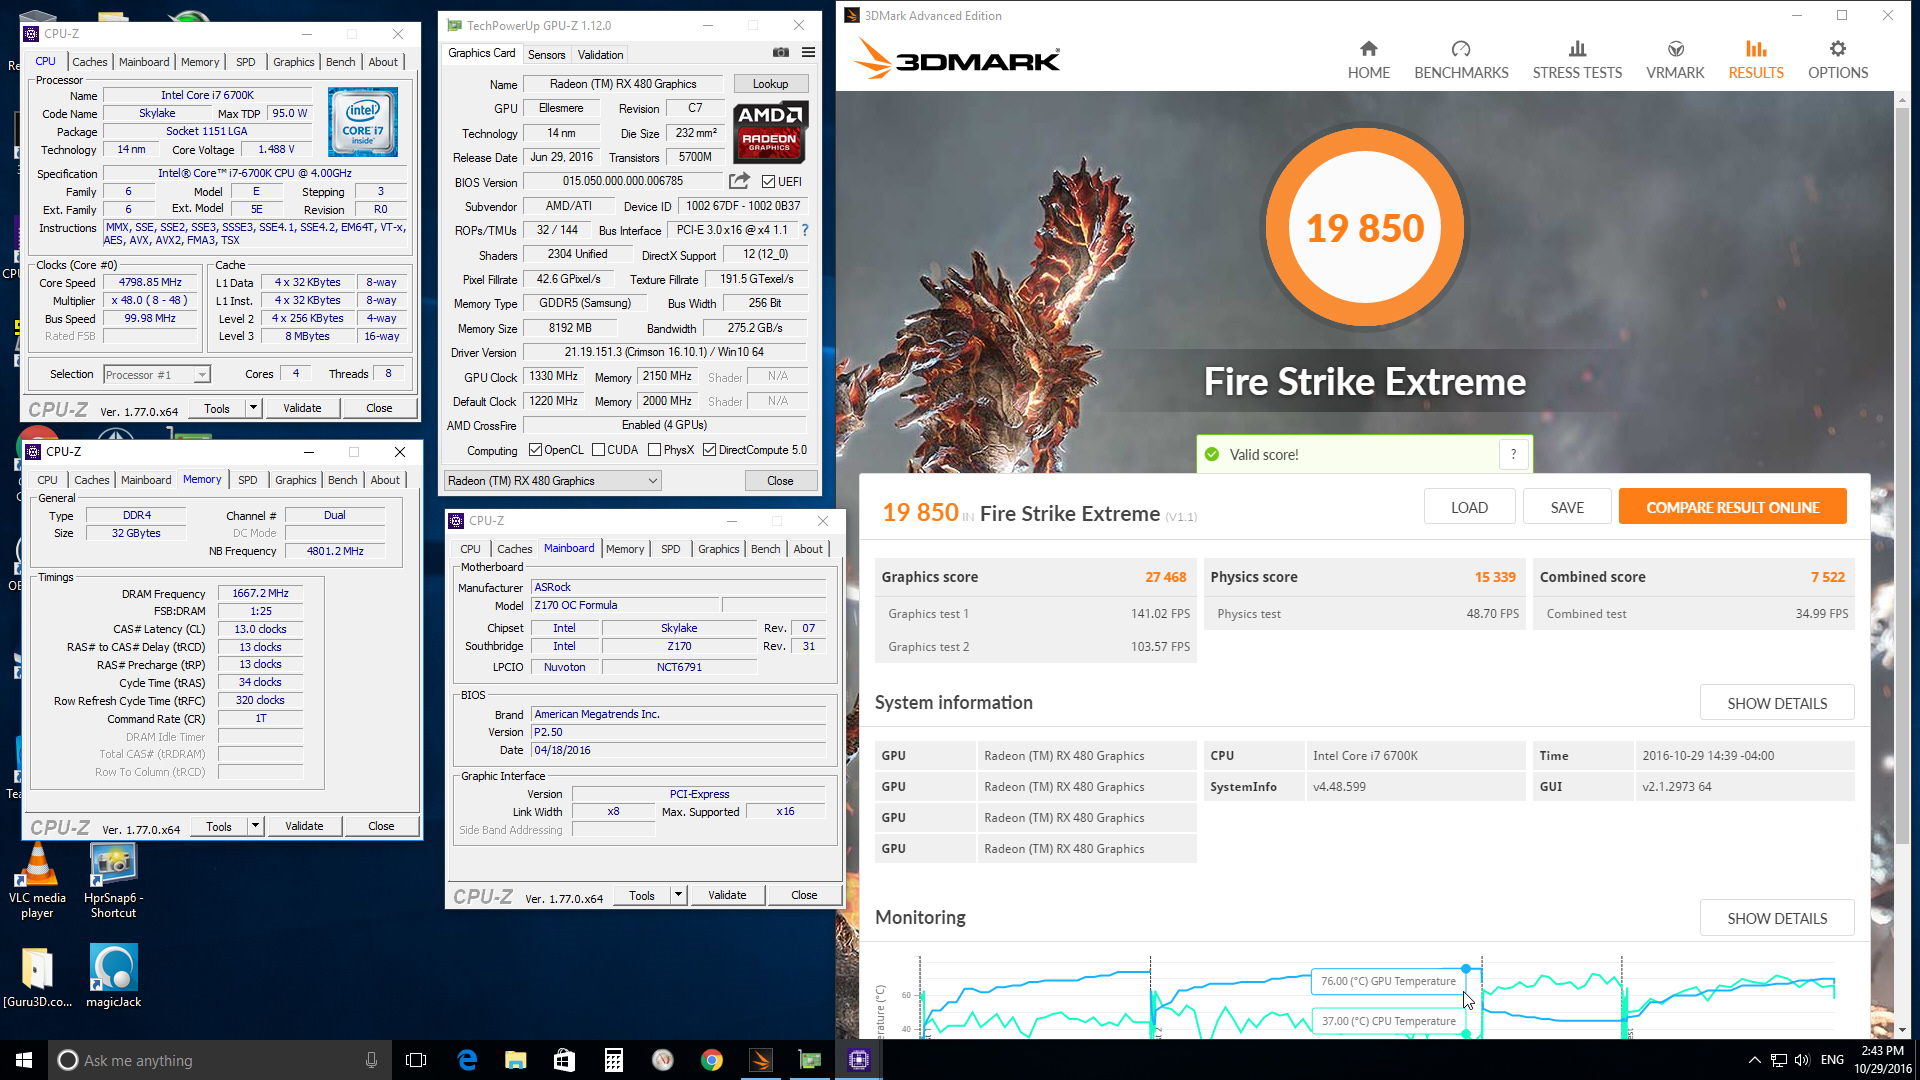Open Processor #1 selection dropdown in CPU-Z
Screen dimensions: 1920x1080
[x=157, y=375]
